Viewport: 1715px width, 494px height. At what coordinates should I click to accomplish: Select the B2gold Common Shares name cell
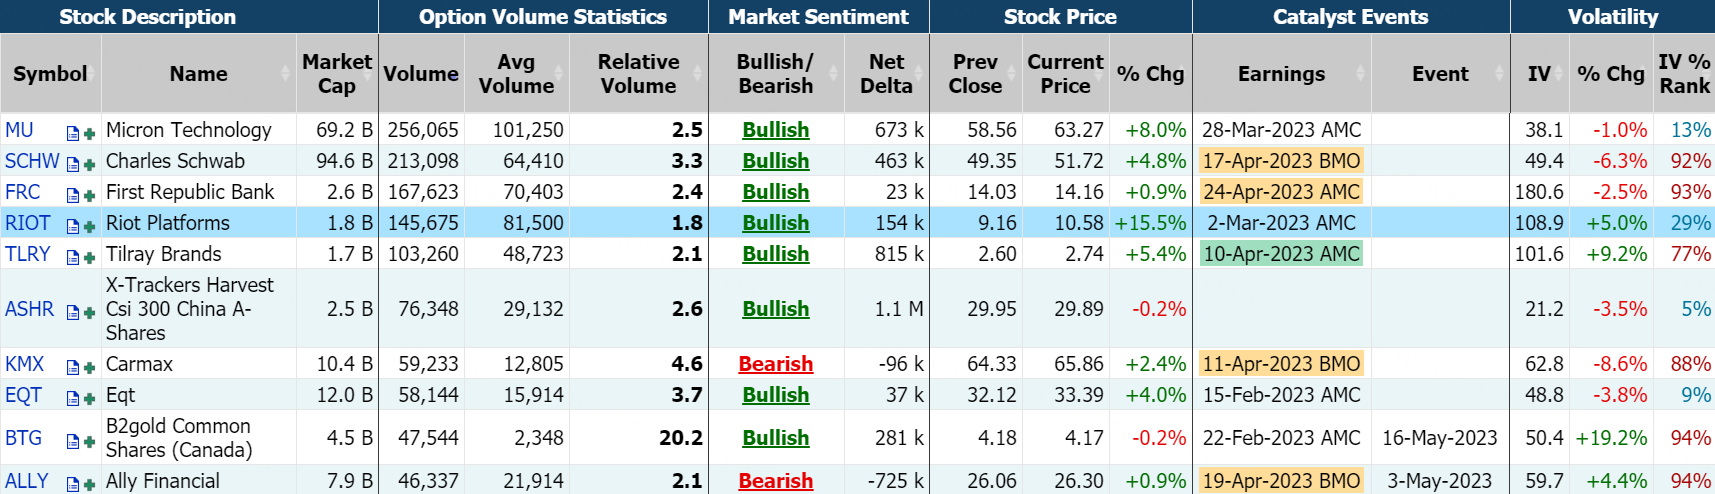[x=179, y=438]
